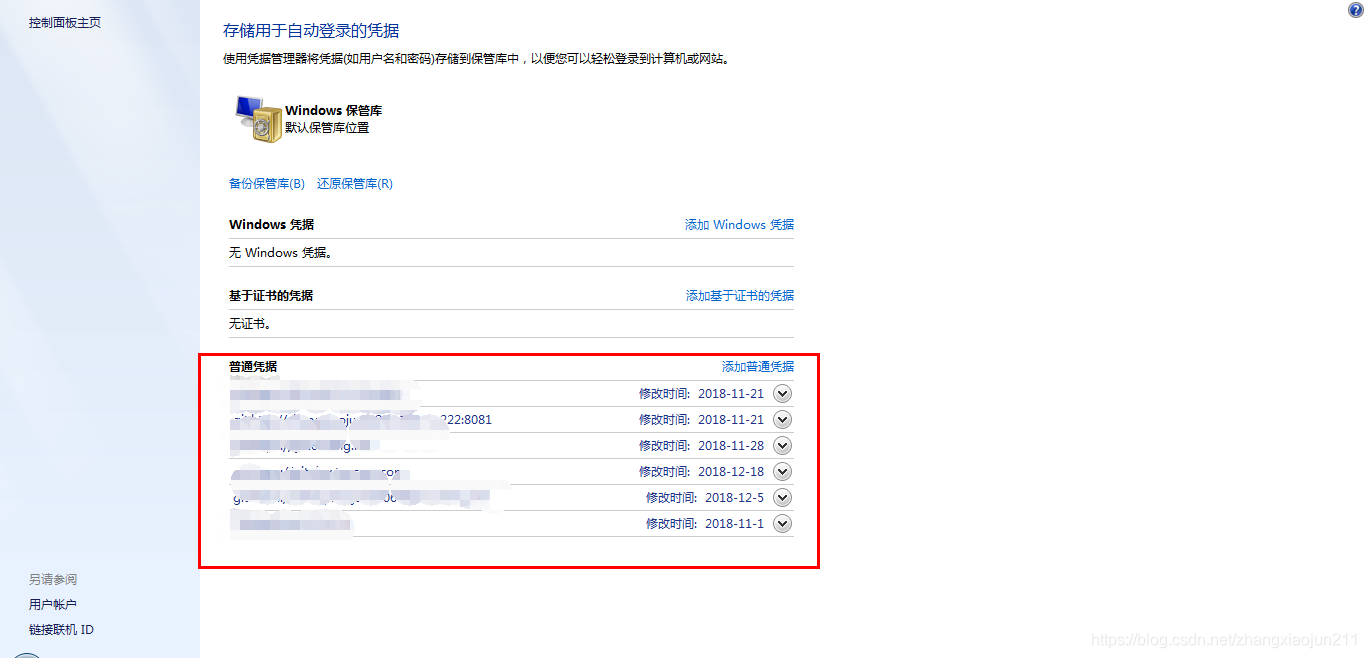Click the 普通凭据 section heading
Screen dimensions: 1366x658
coord(253,367)
